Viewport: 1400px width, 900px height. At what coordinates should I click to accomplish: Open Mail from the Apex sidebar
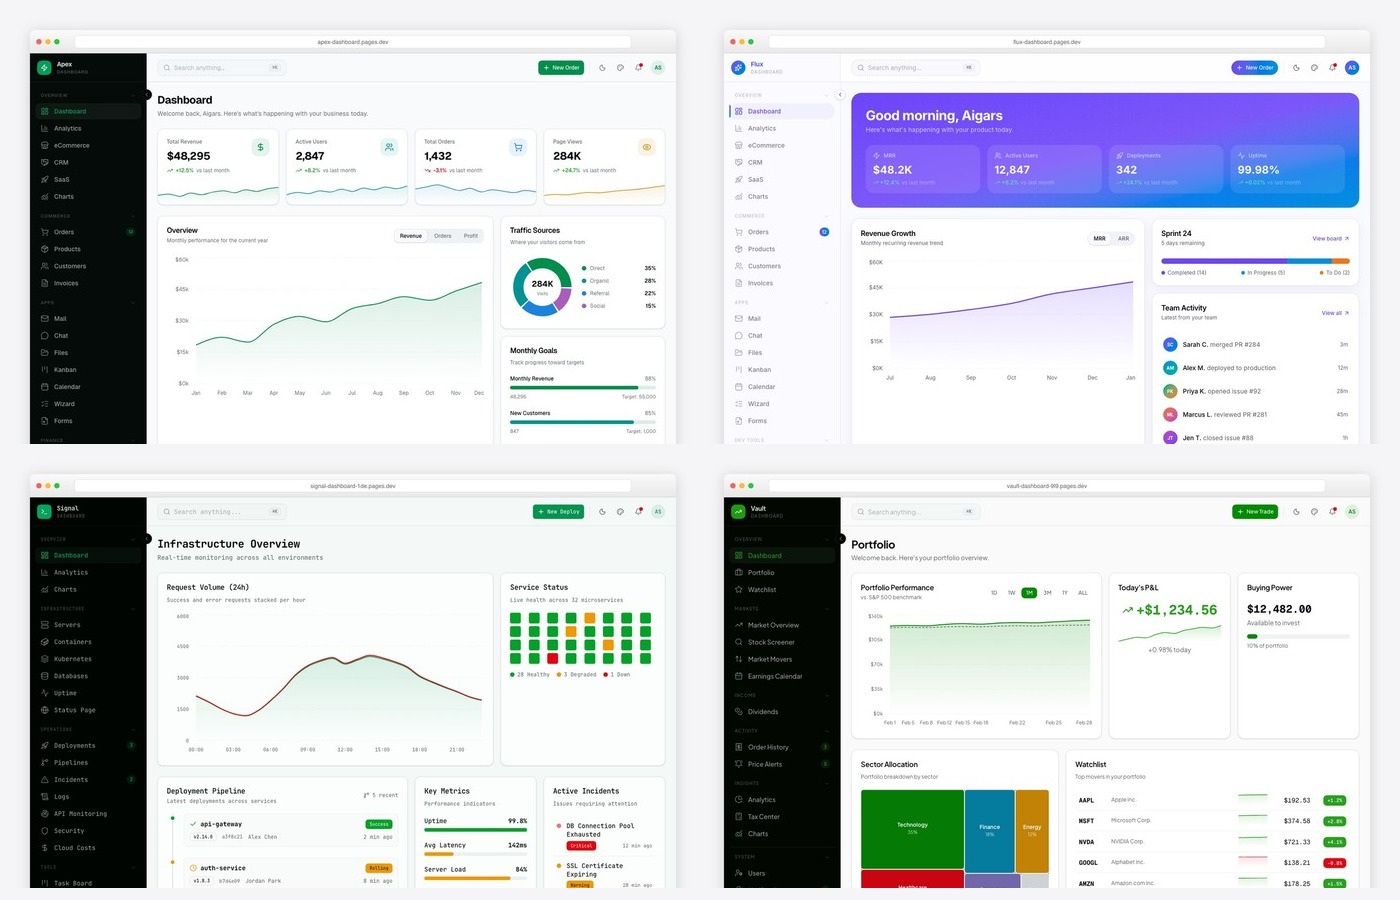[x=62, y=318]
